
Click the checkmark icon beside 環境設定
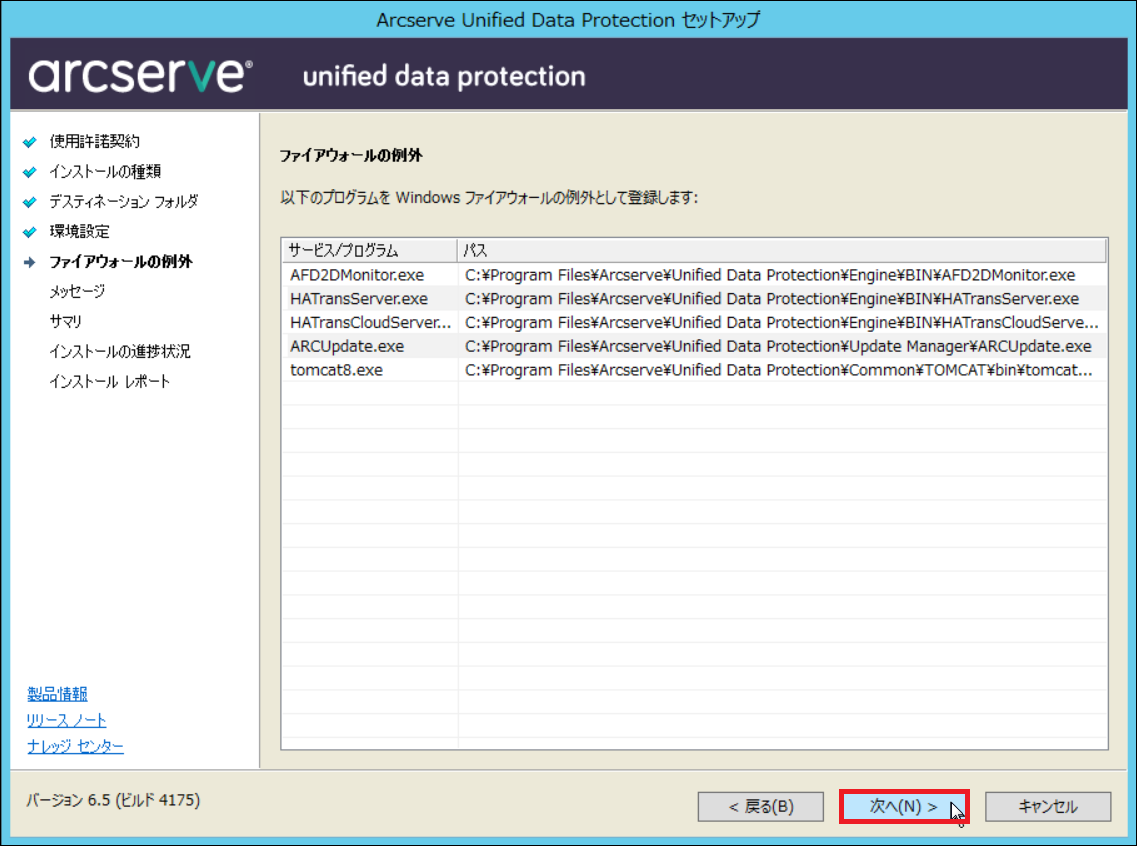point(30,233)
